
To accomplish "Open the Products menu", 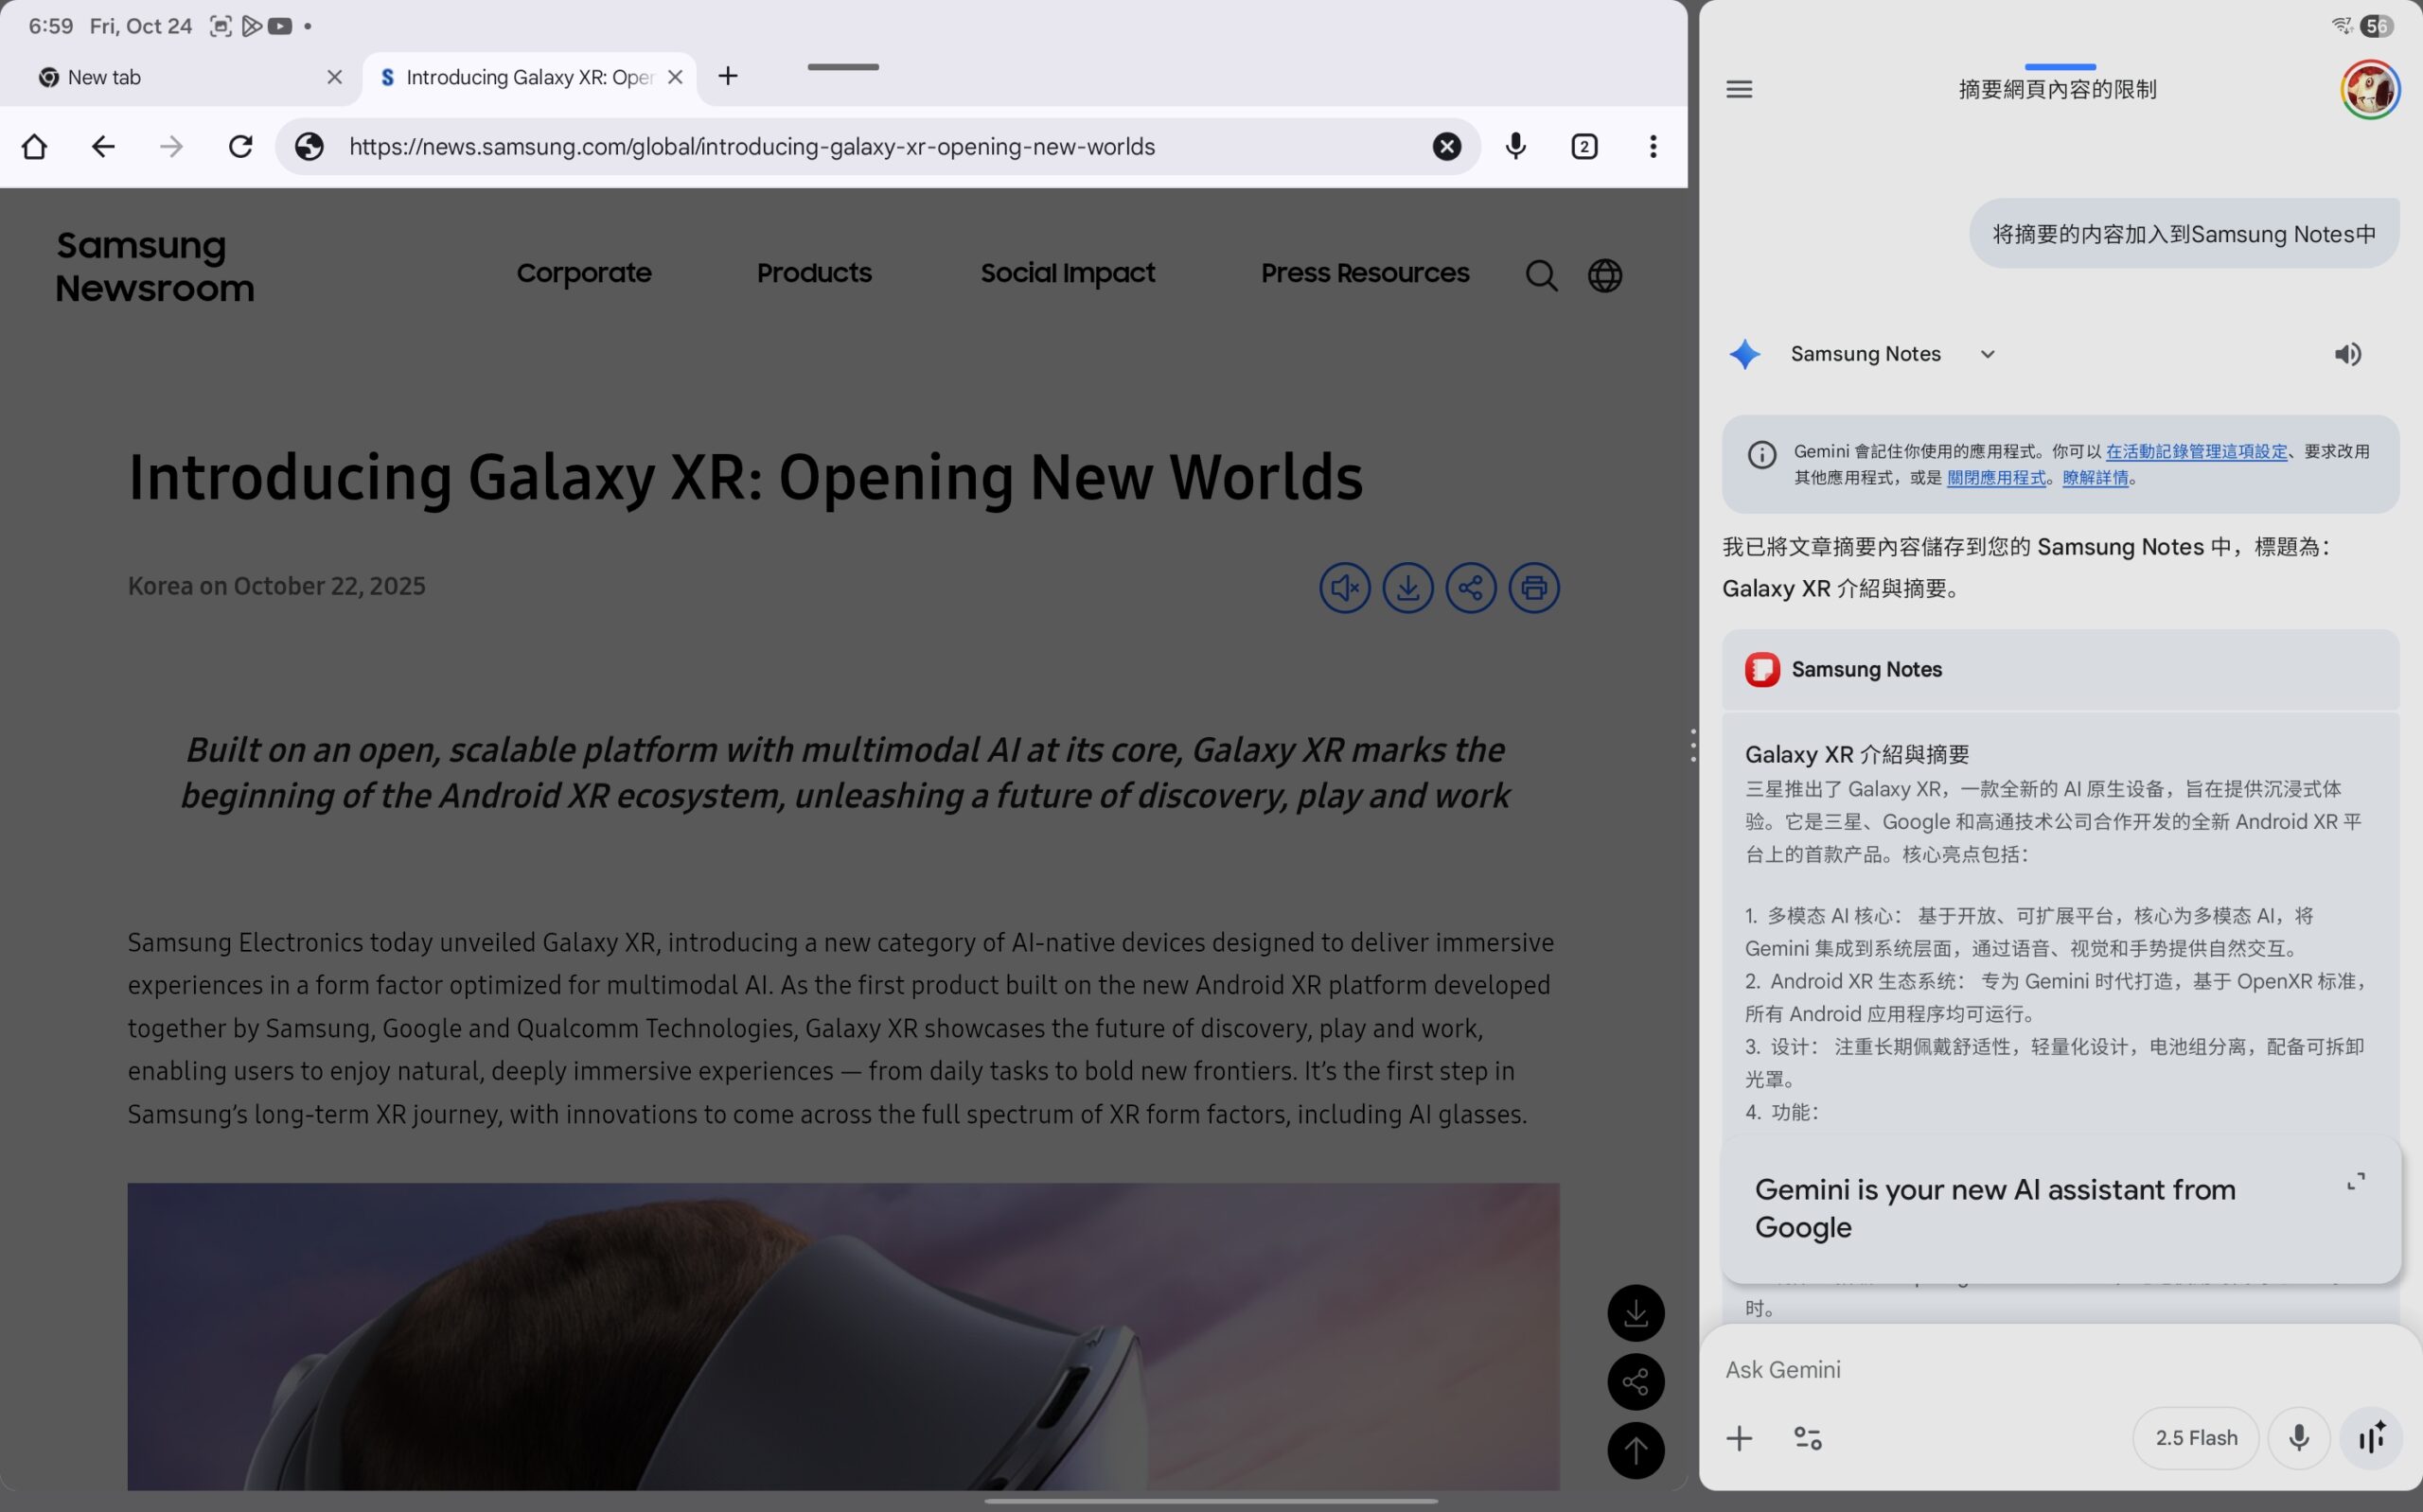I will (x=814, y=273).
